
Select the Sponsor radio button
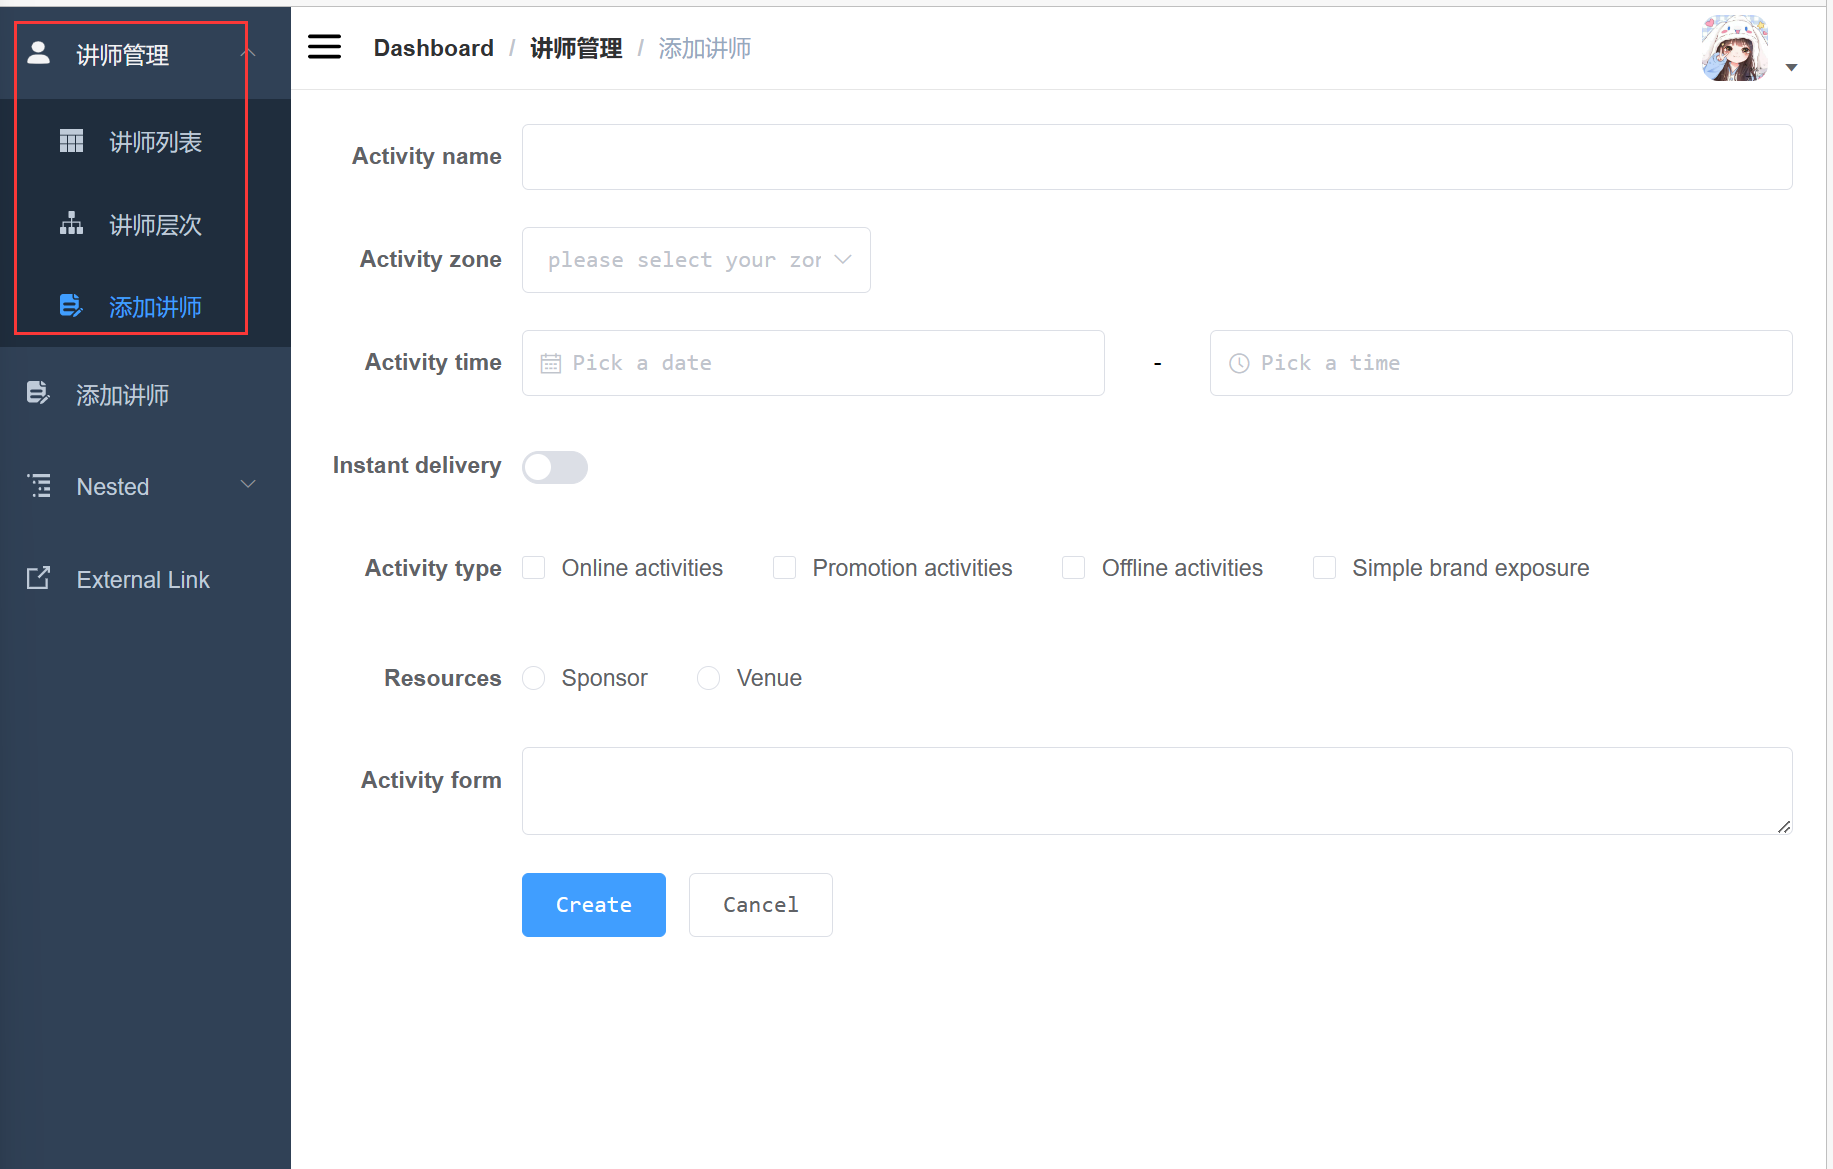(534, 678)
